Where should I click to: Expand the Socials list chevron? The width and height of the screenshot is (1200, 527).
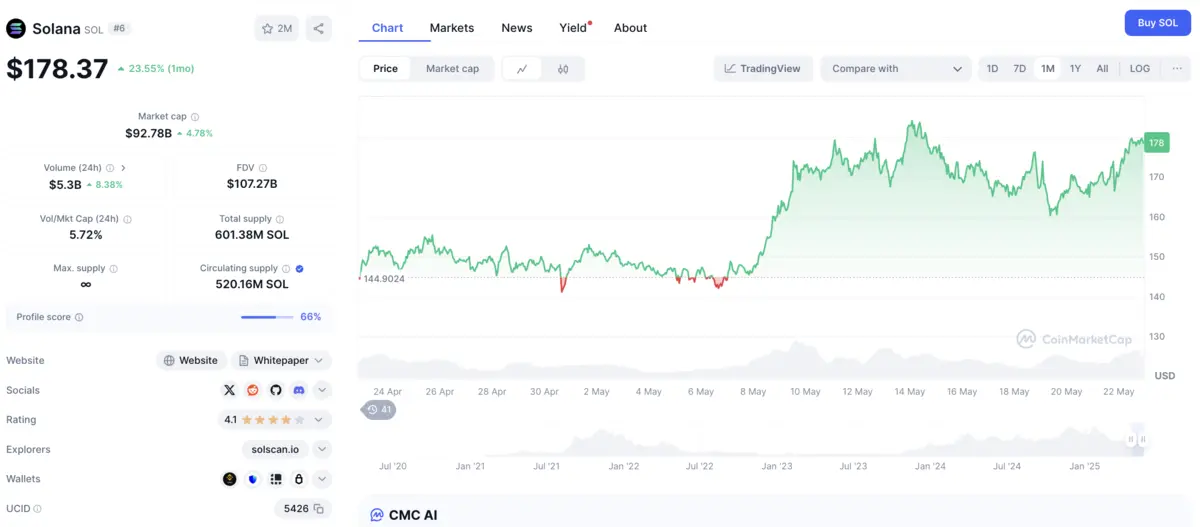322,390
